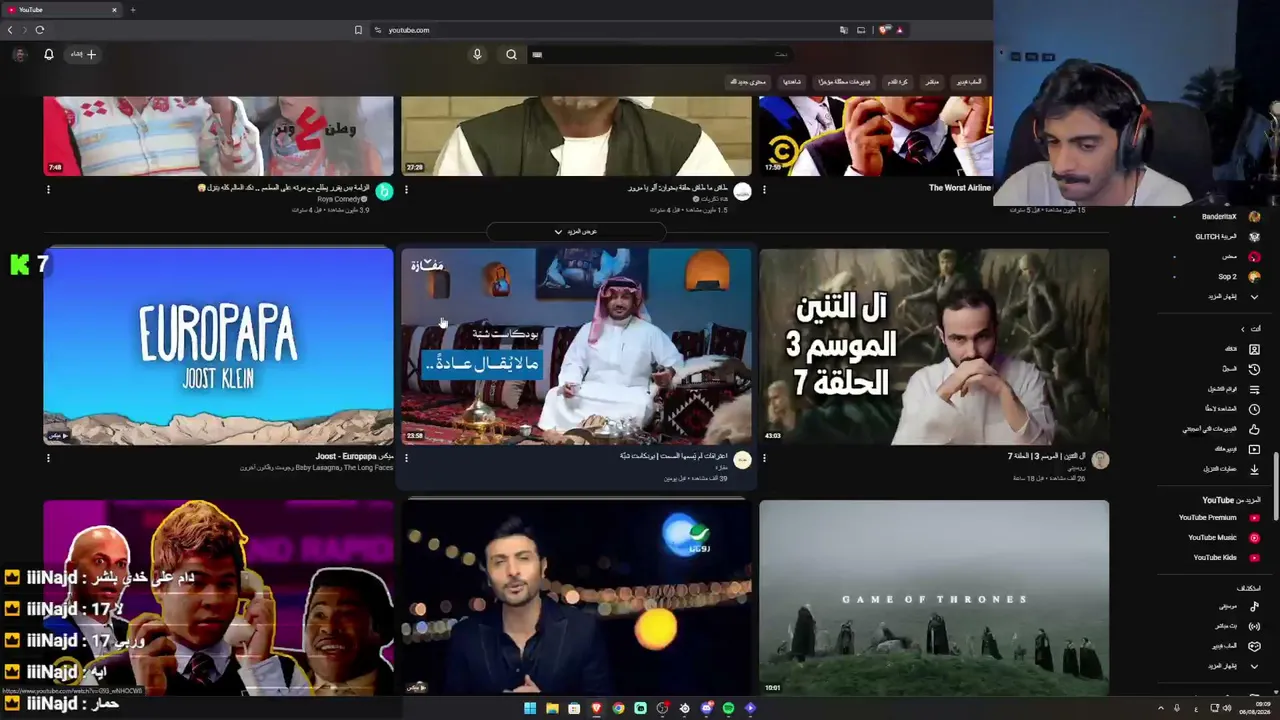Open The Worst Airline video thumbnail
The image size is (1280, 720).
[x=876, y=136]
